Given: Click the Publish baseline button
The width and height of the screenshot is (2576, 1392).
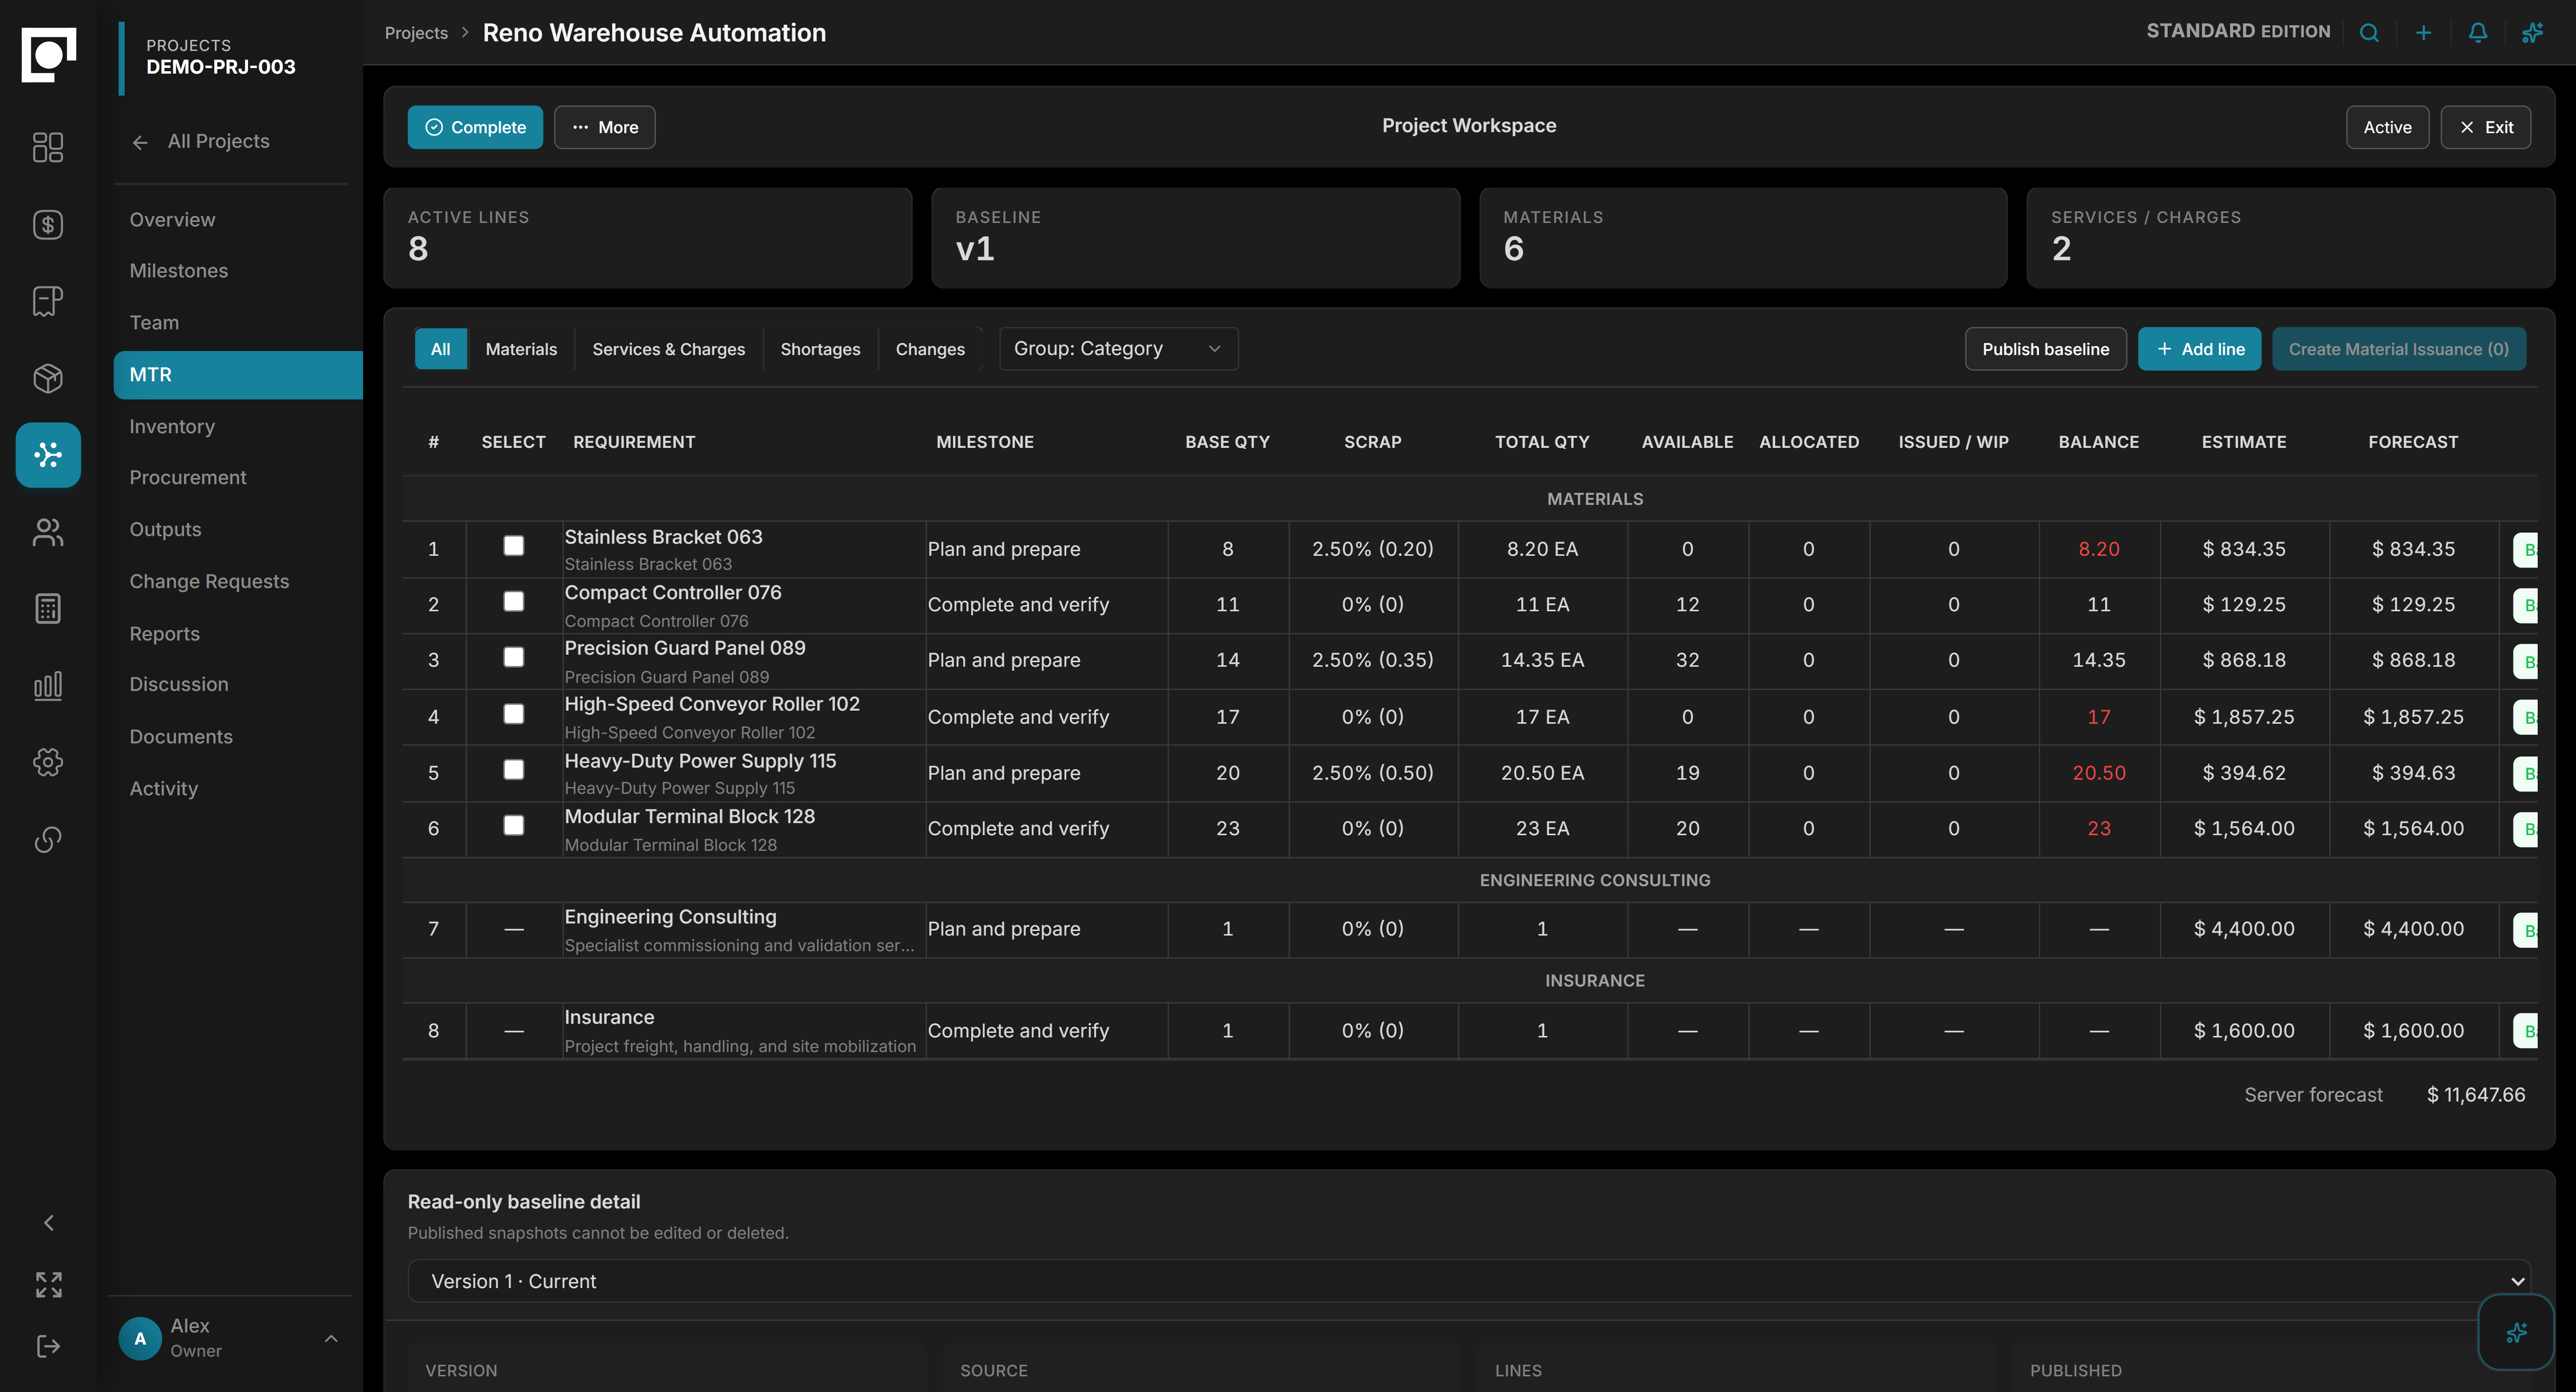Looking at the screenshot, I should click(x=2045, y=349).
